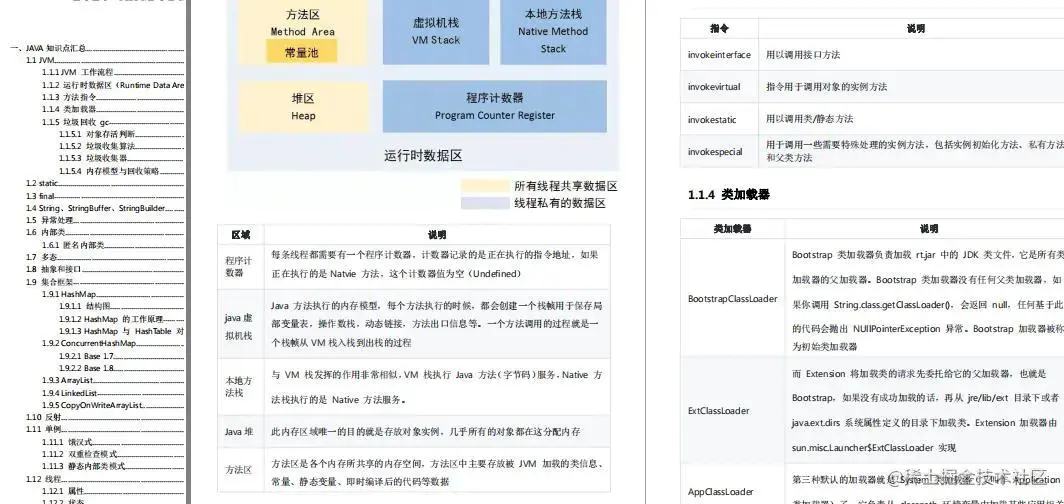The image size is (1064, 504).
Task: Select the '程序计数器' row label cell
Action: [241, 267]
